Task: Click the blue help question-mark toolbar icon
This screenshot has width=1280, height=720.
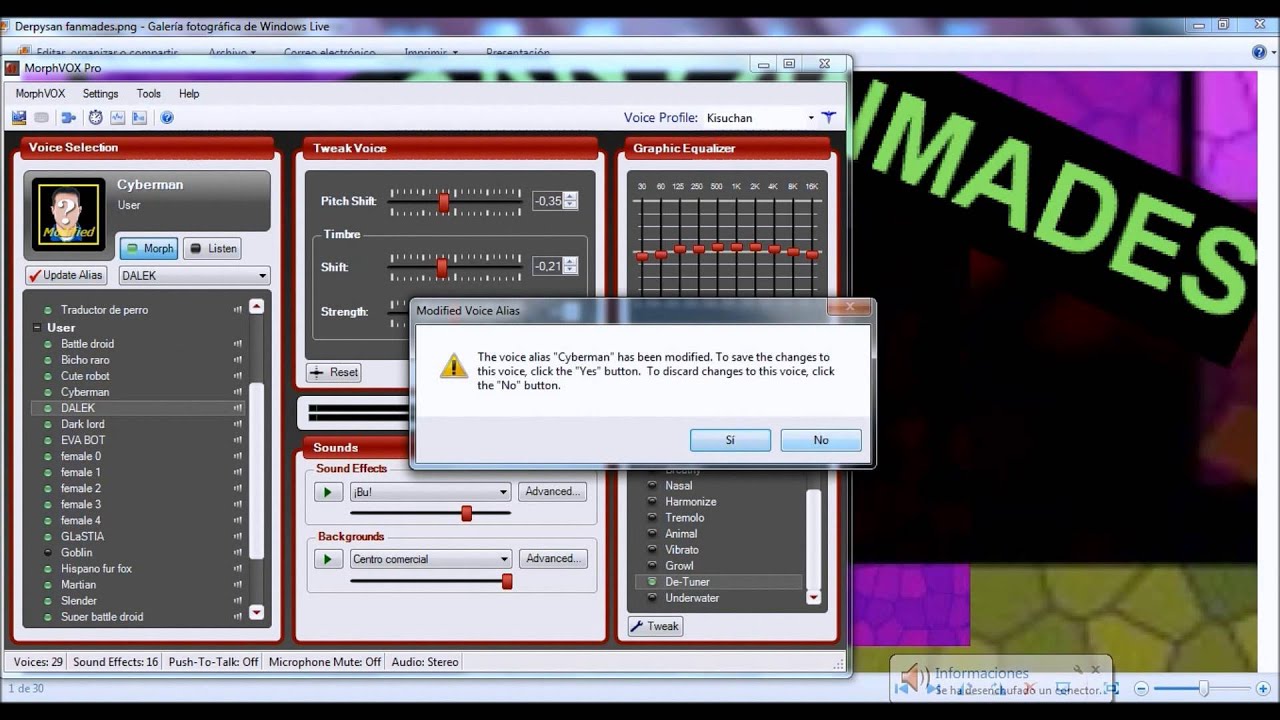Action: click(167, 118)
